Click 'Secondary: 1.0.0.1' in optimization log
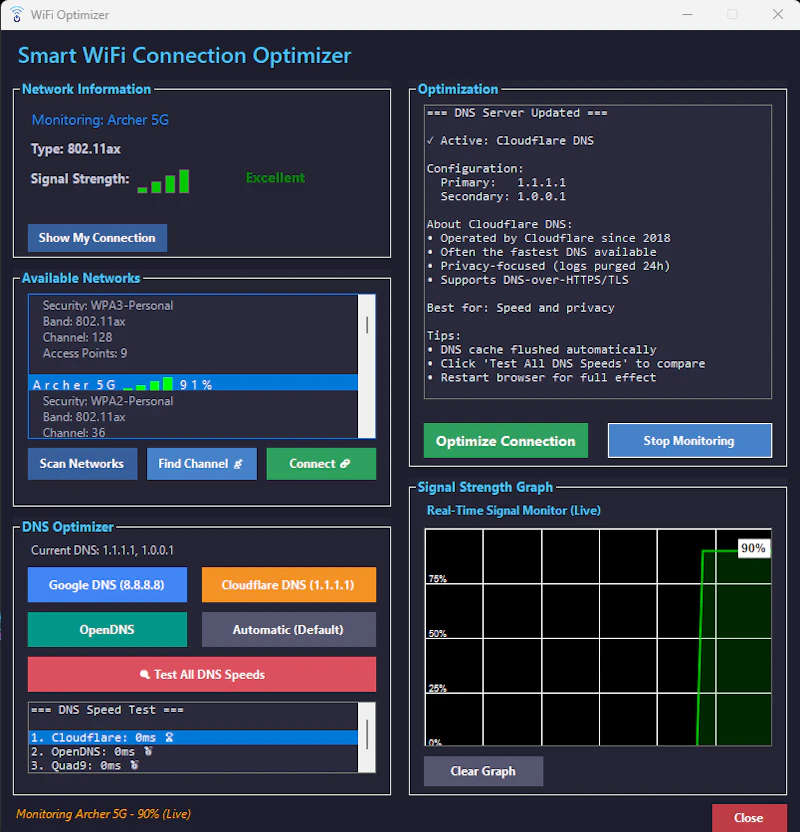Image resolution: width=800 pixels, height=832 pixels. (503, 196)
